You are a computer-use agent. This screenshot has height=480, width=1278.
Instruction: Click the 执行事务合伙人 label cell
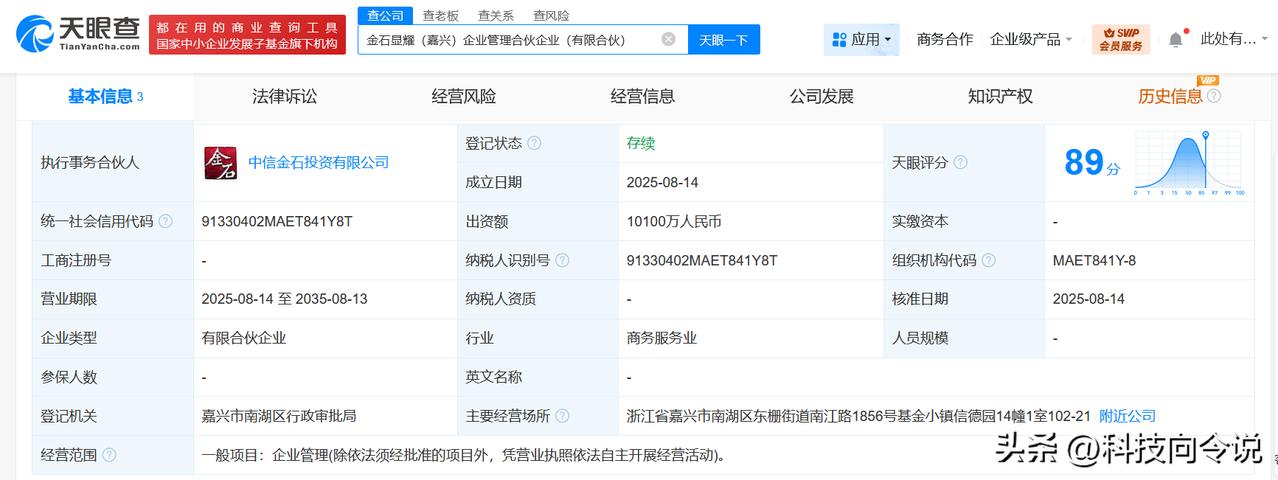pos(113,162)
